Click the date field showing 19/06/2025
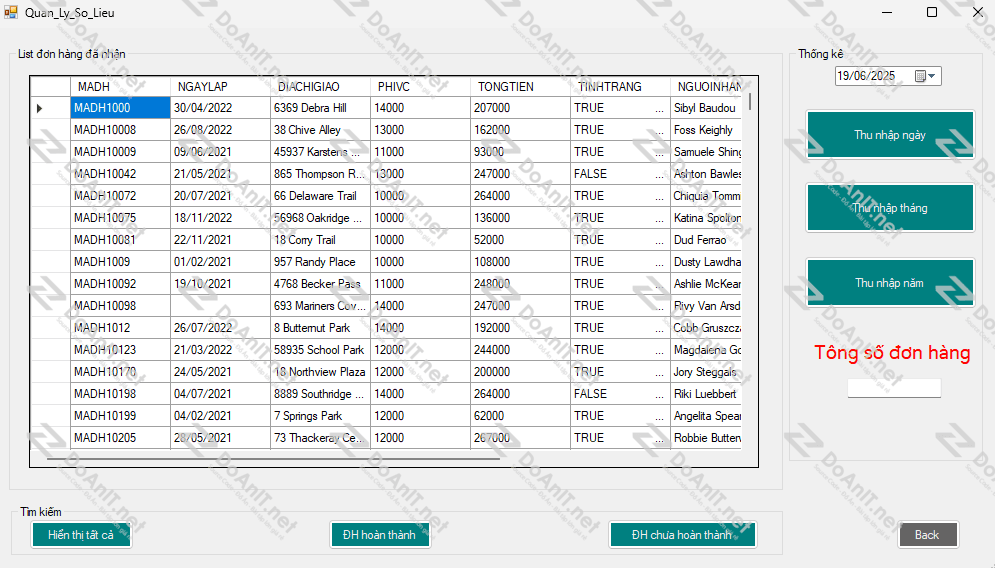This screenshot has height=568, width=995. tap(888, 76)
